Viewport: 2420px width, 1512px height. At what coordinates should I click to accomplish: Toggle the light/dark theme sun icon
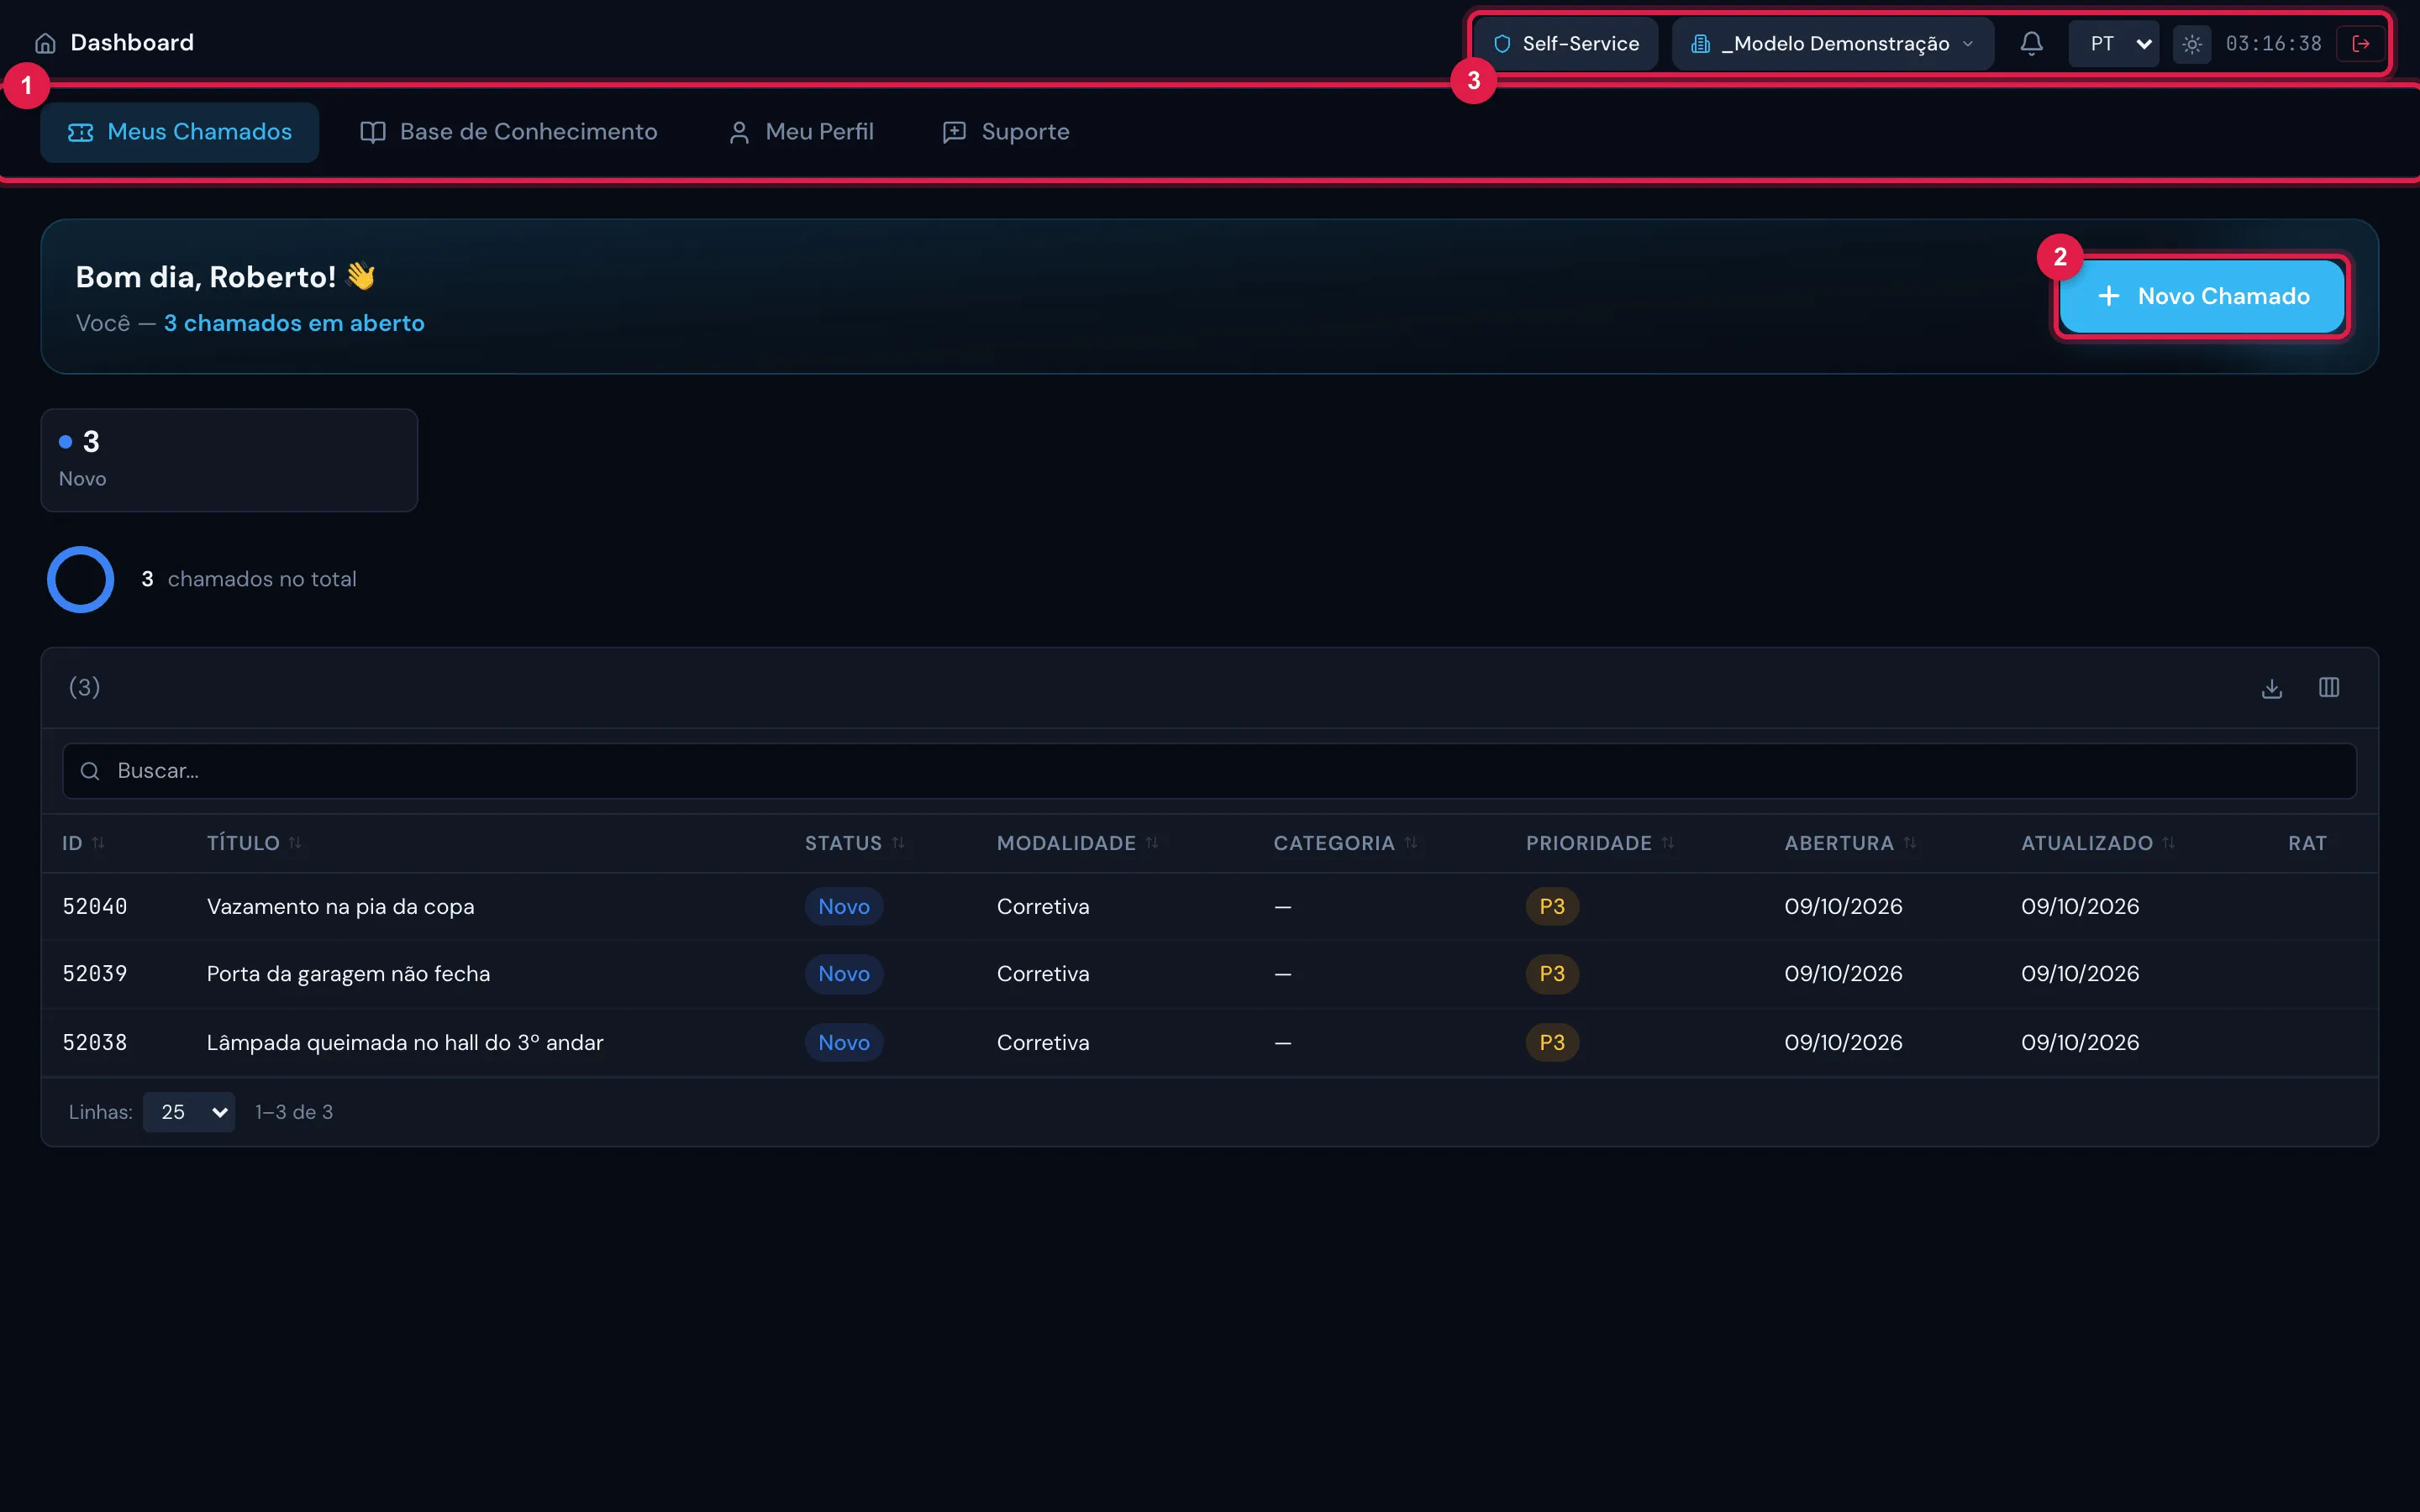pyautogui.click(x=2191, y=44)
